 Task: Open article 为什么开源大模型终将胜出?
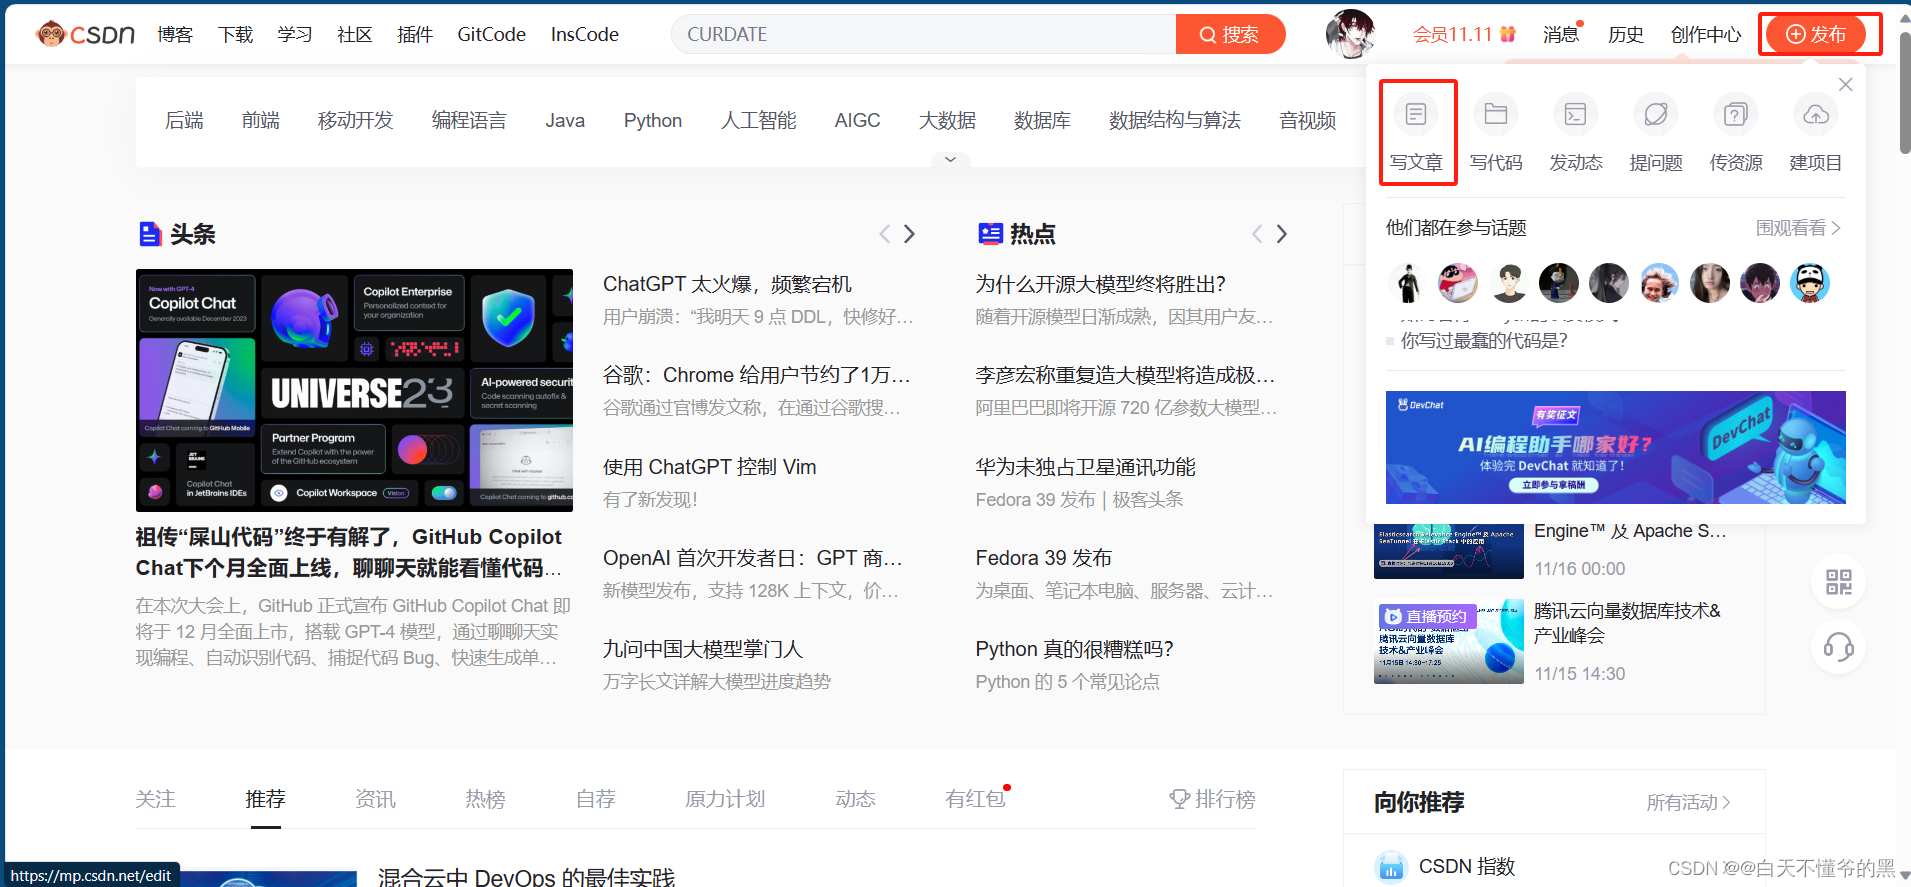point(1101,284)
